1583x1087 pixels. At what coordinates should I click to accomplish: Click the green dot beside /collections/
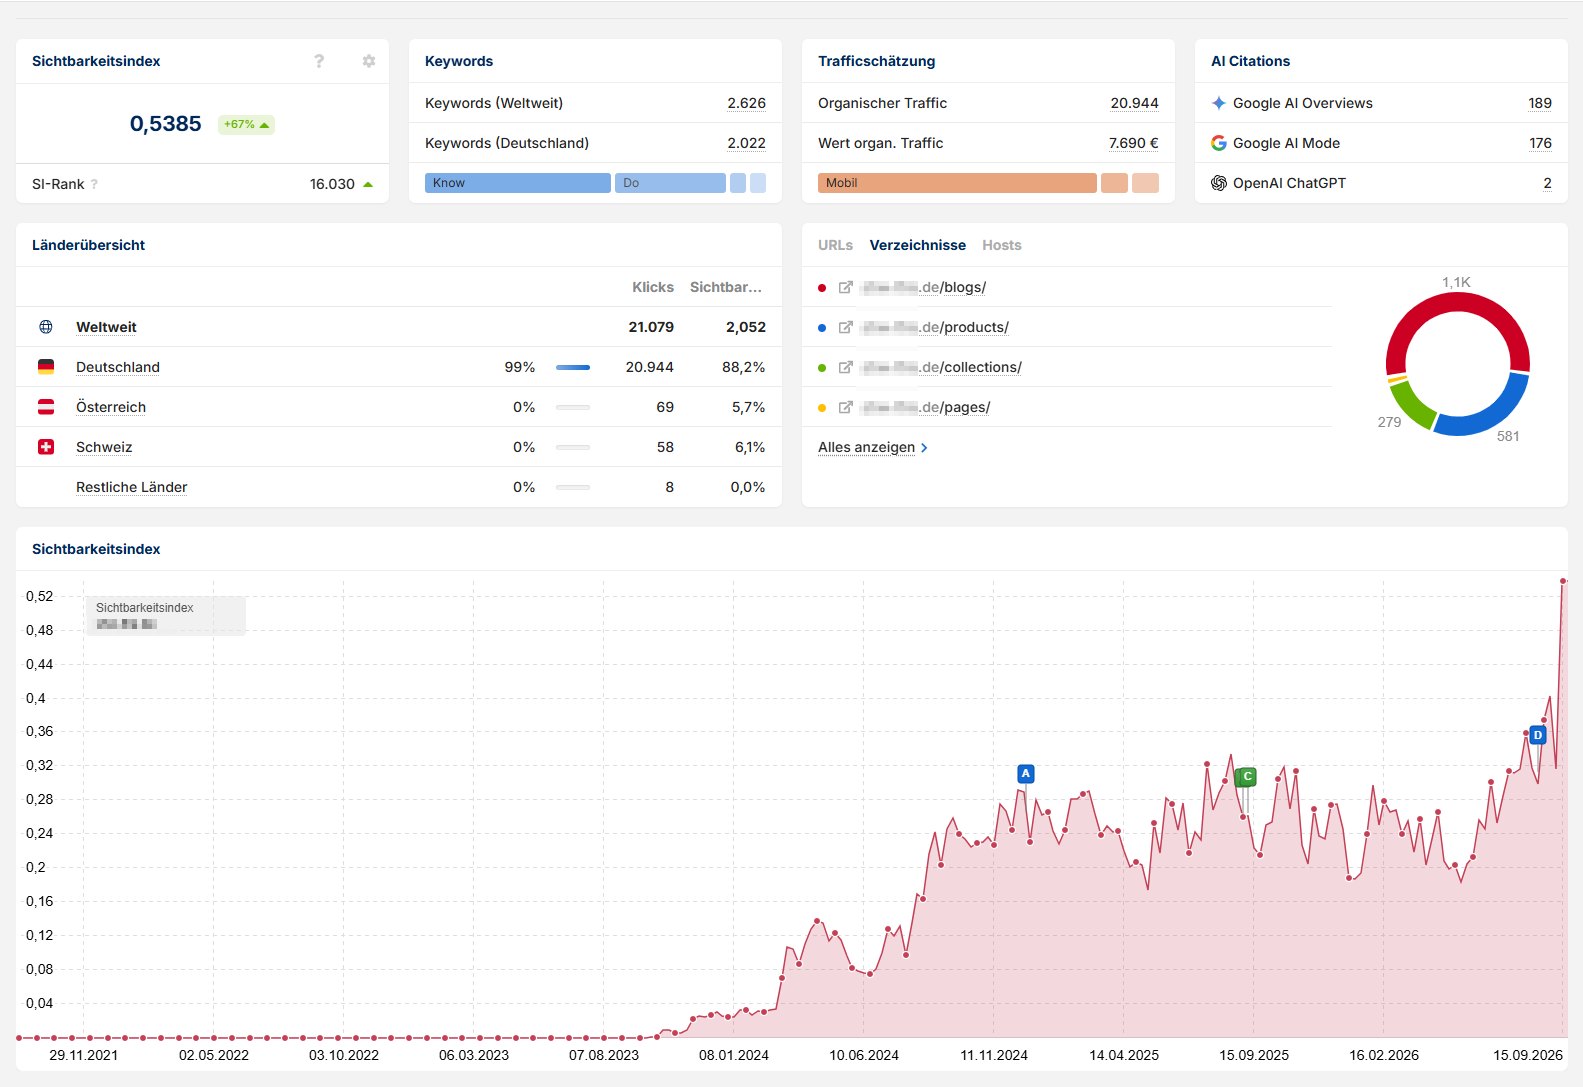pos(822,368)
